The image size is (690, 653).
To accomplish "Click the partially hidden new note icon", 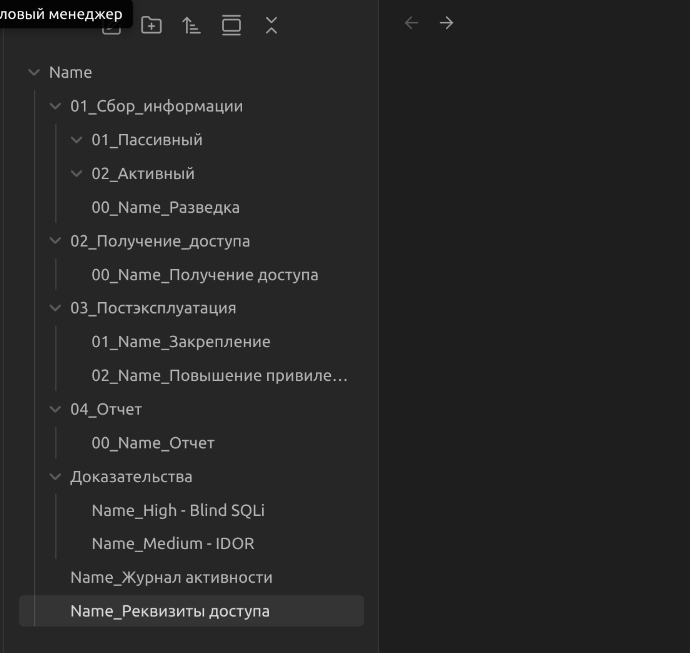I will pyautogui.click(x=112, y=30).
